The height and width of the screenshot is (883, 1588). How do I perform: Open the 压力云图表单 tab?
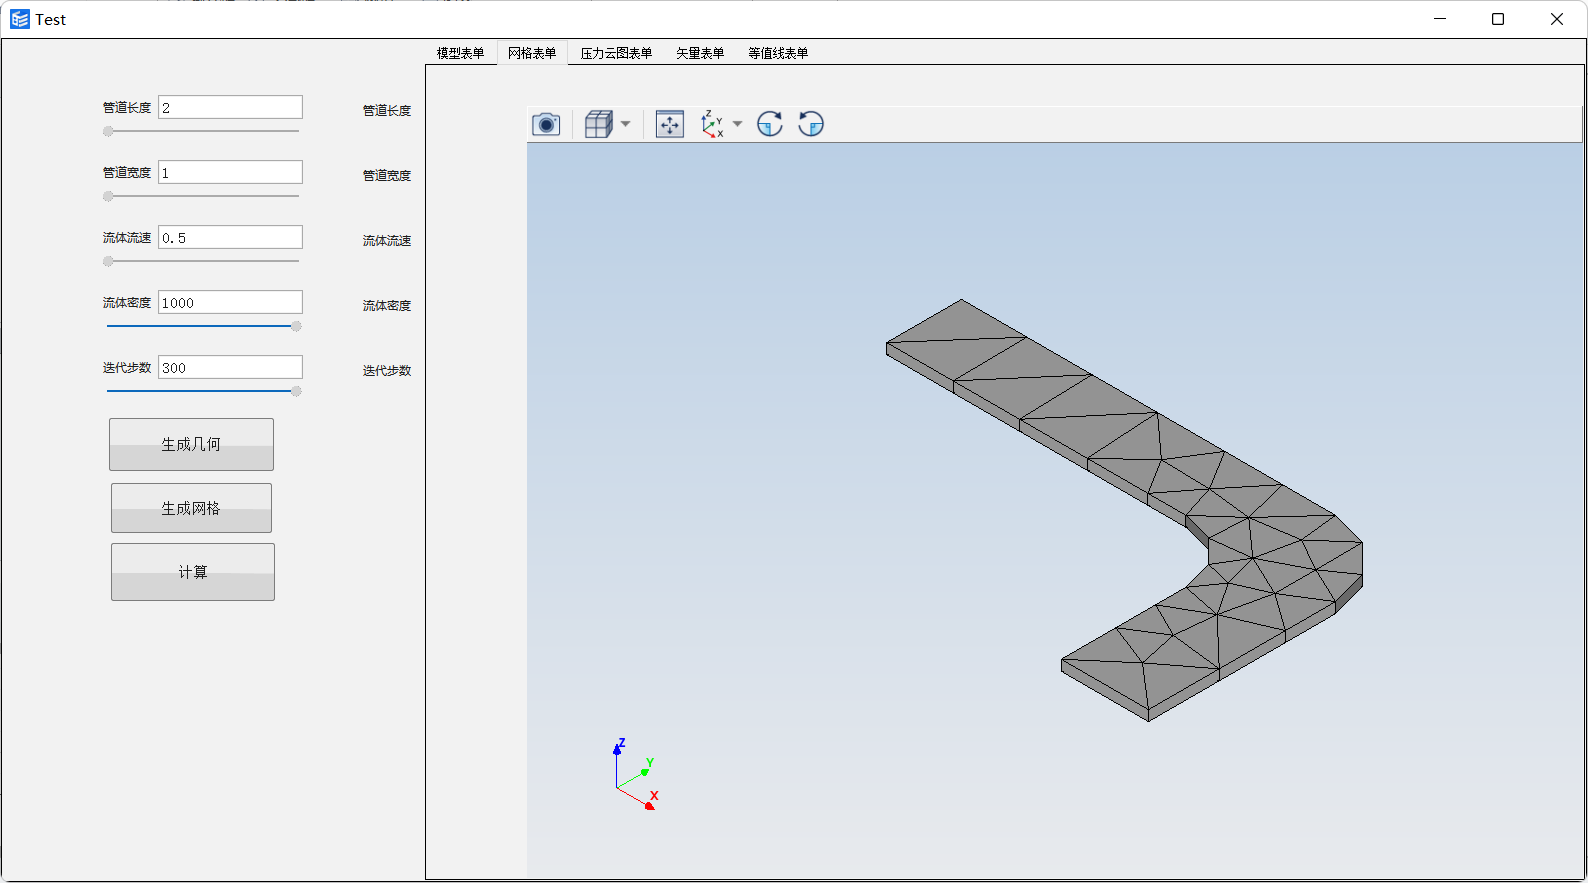tap(616, 53)
